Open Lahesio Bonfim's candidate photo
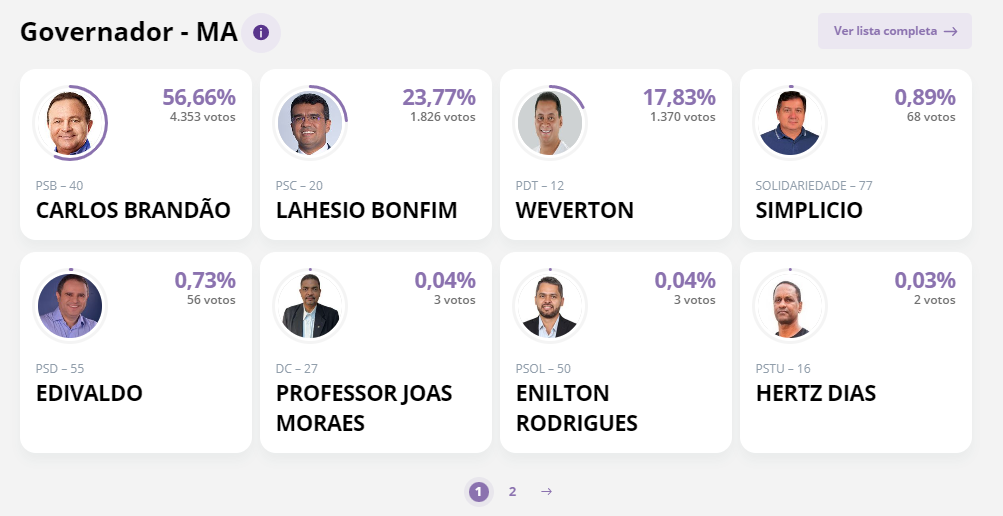The image size is (1003, 516). tap(310, 123)
